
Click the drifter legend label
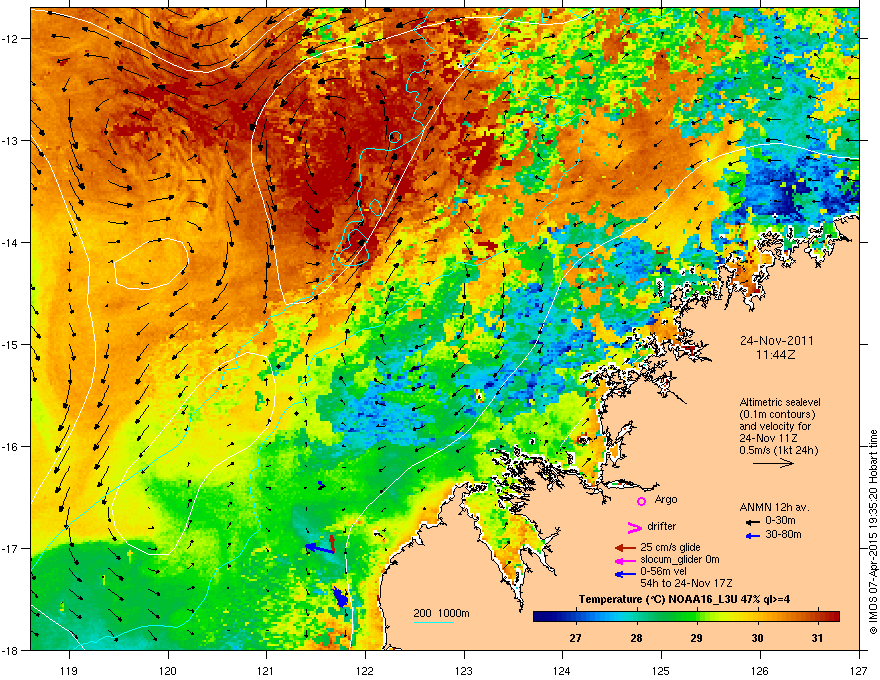click(x=662, y=526)
